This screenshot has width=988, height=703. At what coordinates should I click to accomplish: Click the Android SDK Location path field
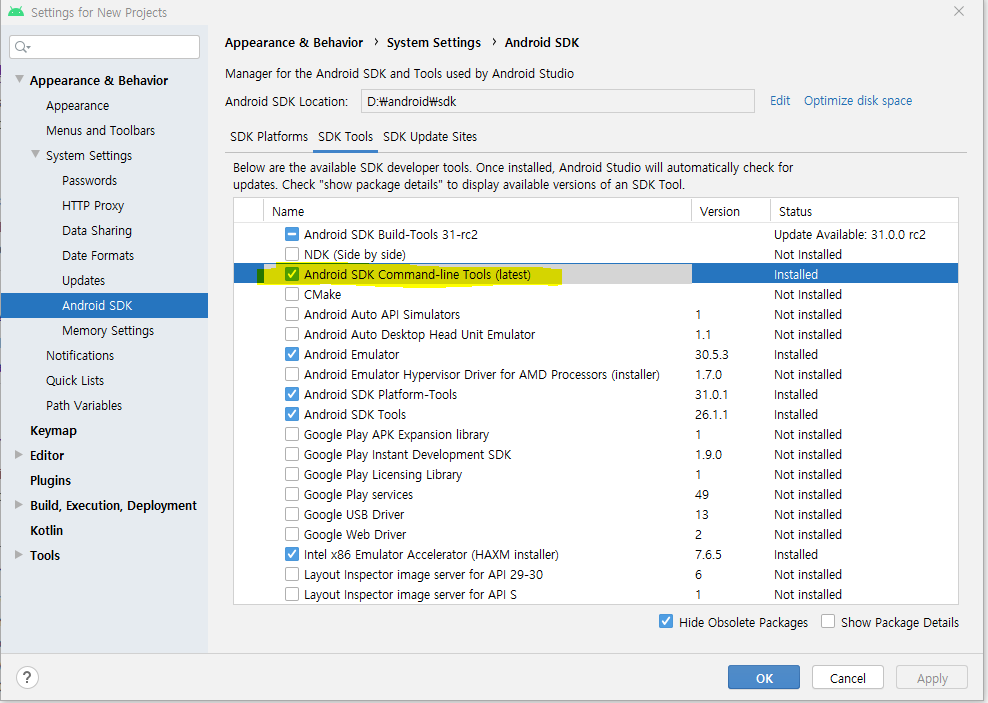(x=558, y=101)
